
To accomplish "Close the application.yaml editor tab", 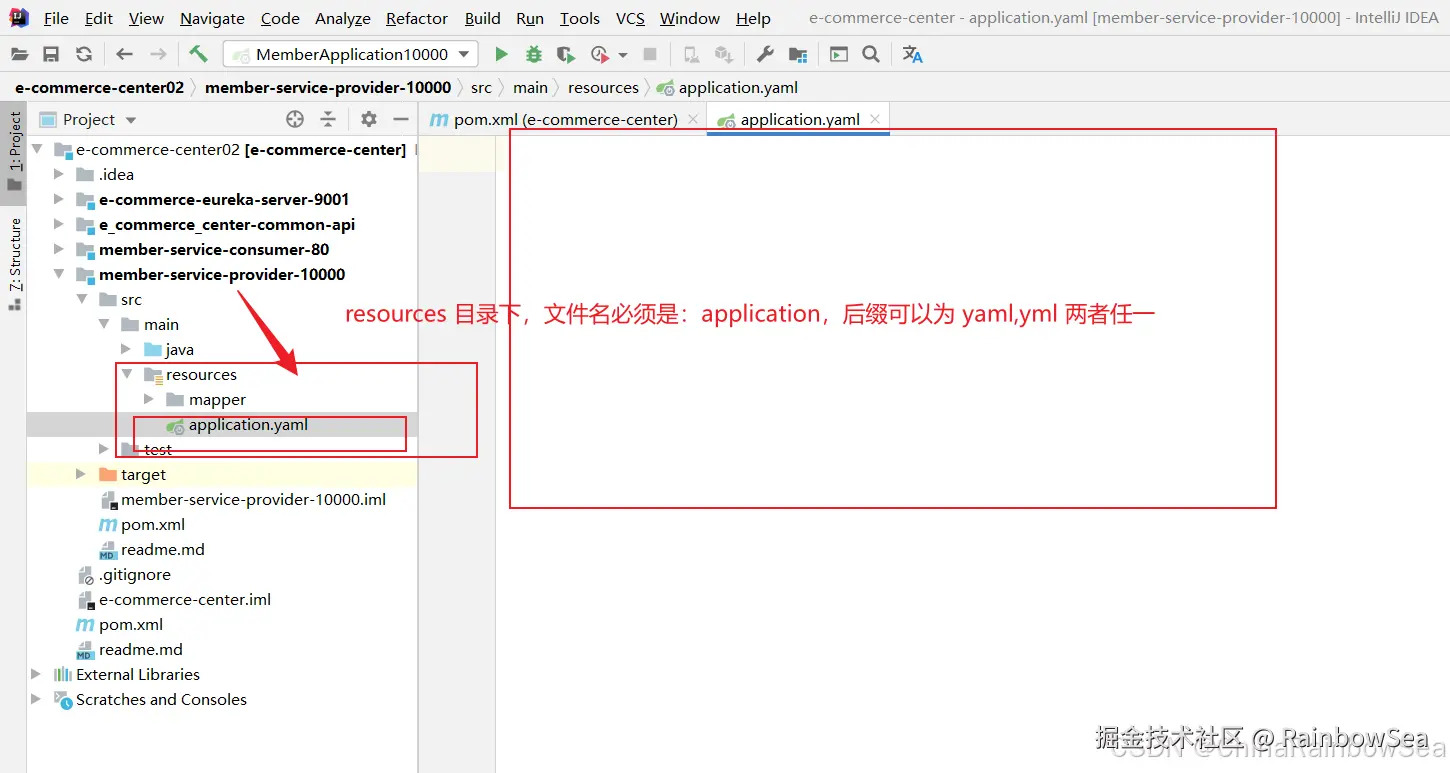I will coord(875,119).
